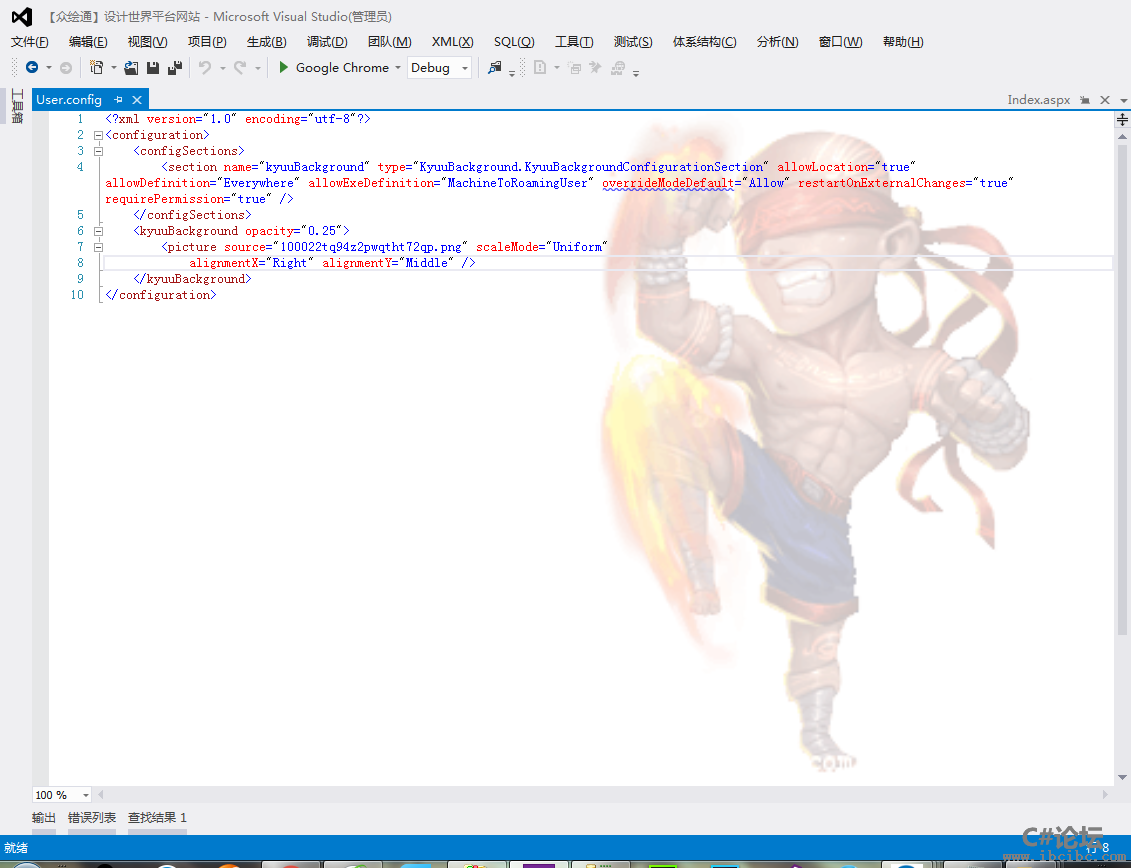Click the disabled globe-search icon in second toolbar

click(x=617, y=68)
